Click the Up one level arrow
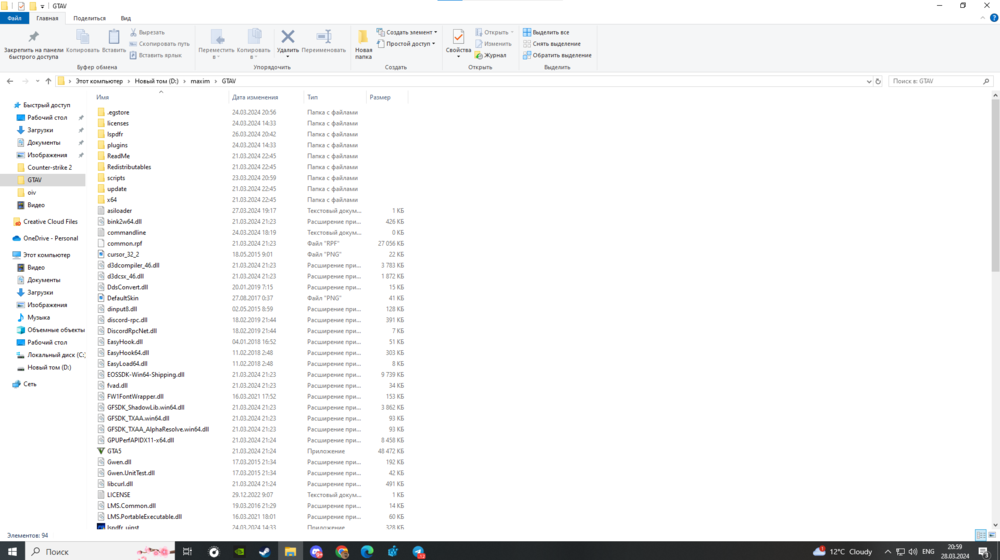Screen dimensions: 1000x560 [x=48, y=81]
